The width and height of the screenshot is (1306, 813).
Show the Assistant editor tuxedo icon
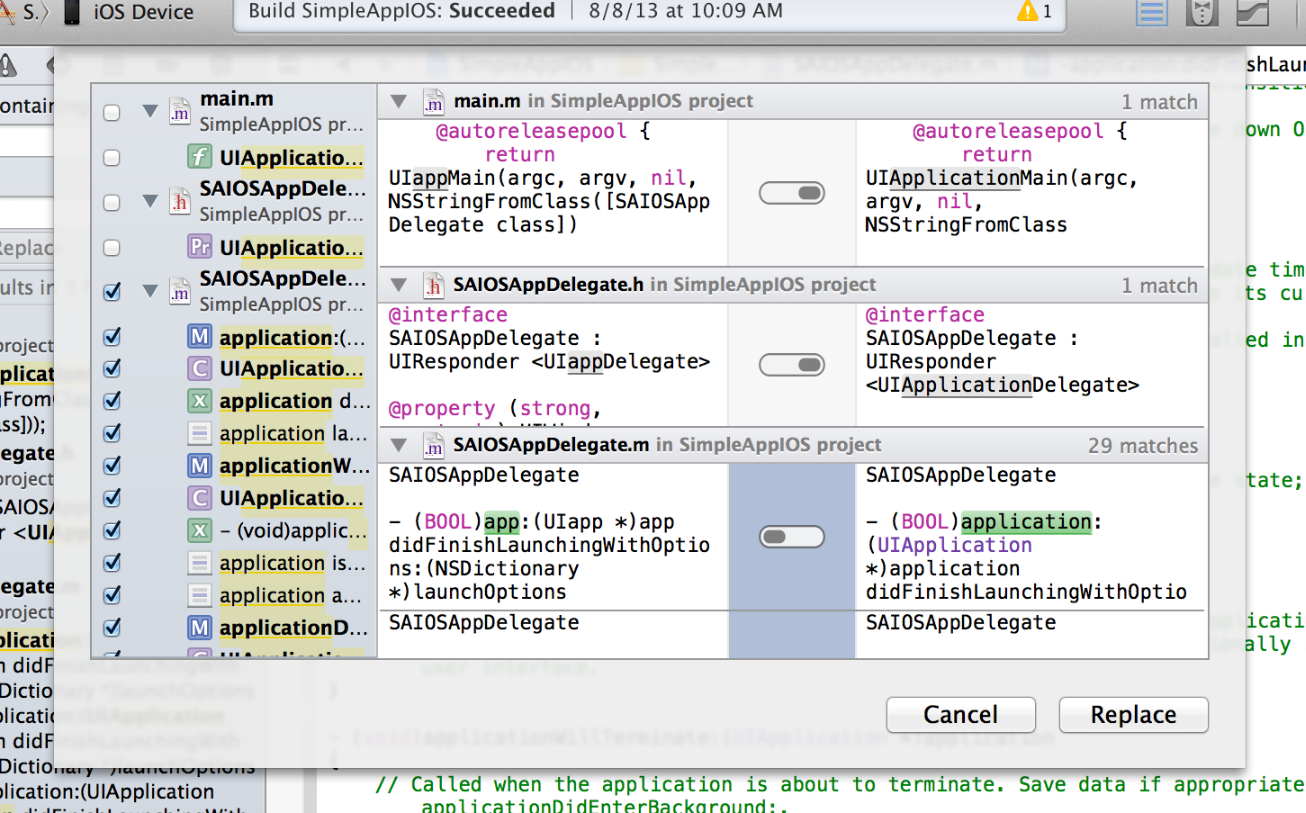1201,13
